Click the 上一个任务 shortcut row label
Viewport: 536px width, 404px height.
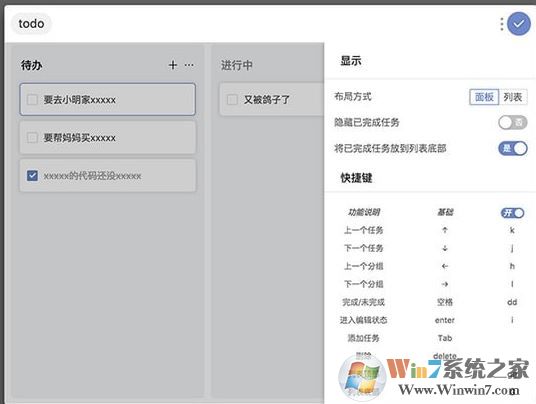363,230
